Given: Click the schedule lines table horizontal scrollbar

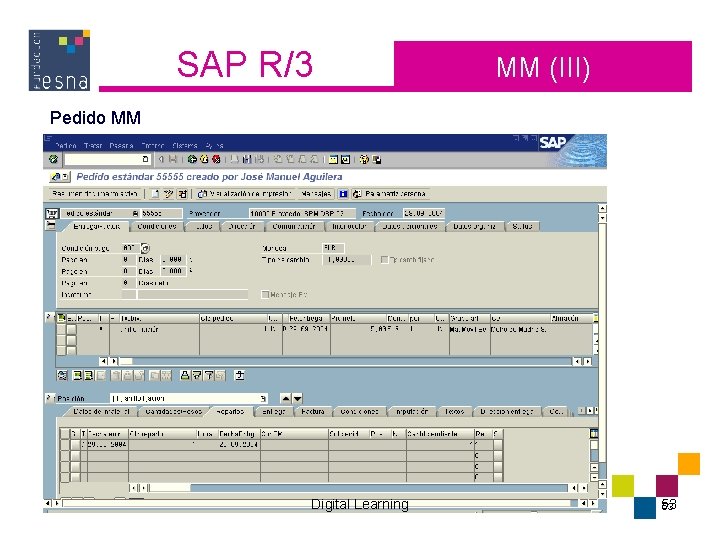Looking at the screenshot, I should click(358, 488).
